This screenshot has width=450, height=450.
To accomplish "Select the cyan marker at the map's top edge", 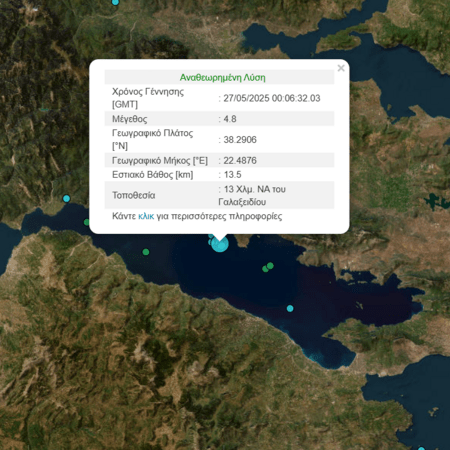I will (115, 2).
